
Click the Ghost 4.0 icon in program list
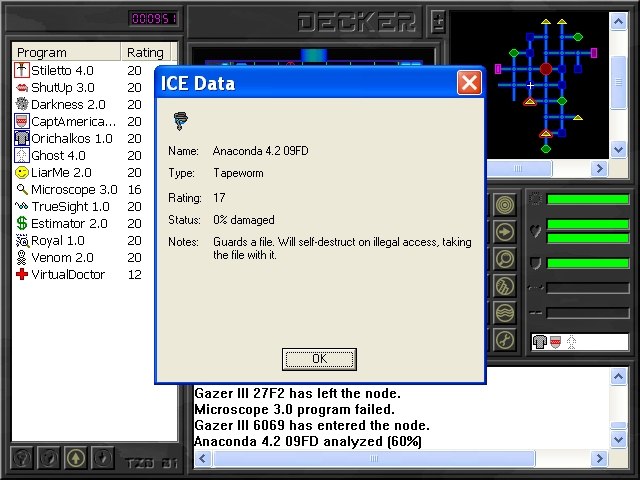coord(22,156)
